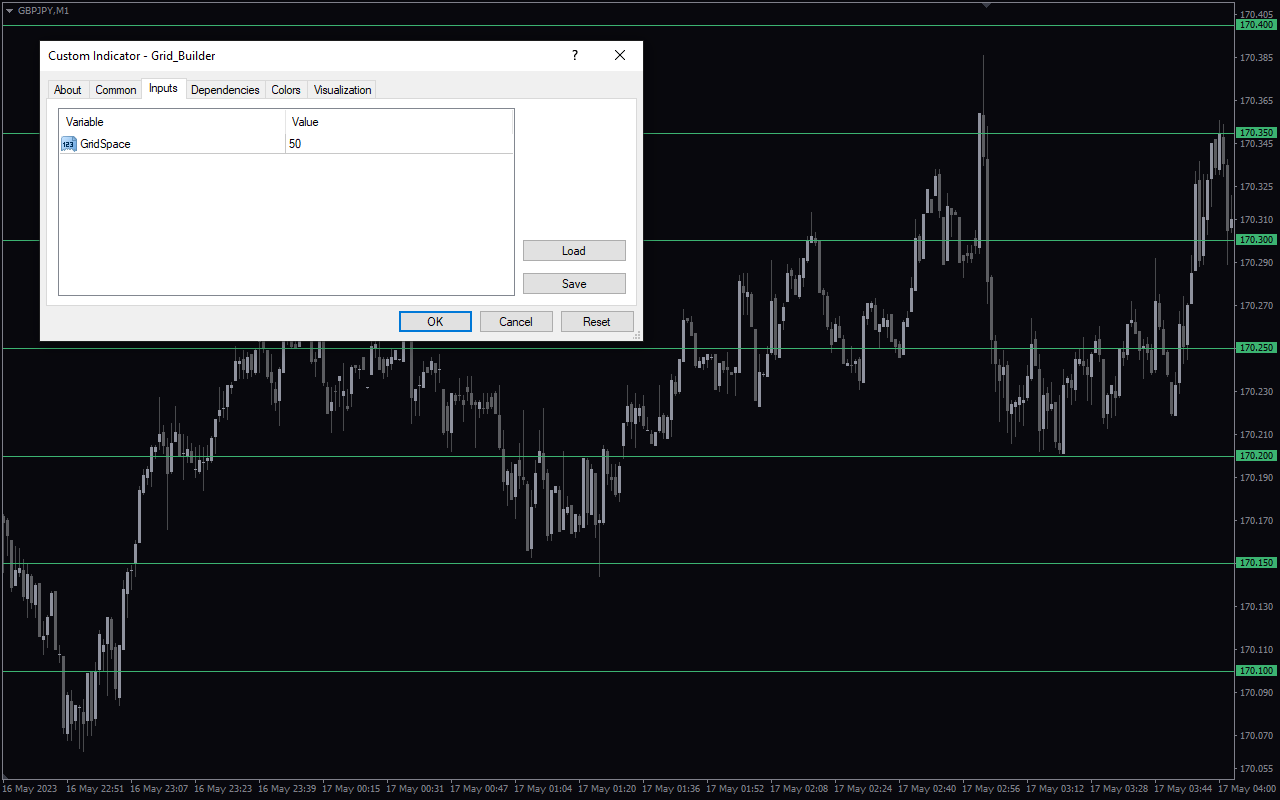Click the 170.350 grid price label
This screenshot has width=1280, height=800.
pos(1257,132)
